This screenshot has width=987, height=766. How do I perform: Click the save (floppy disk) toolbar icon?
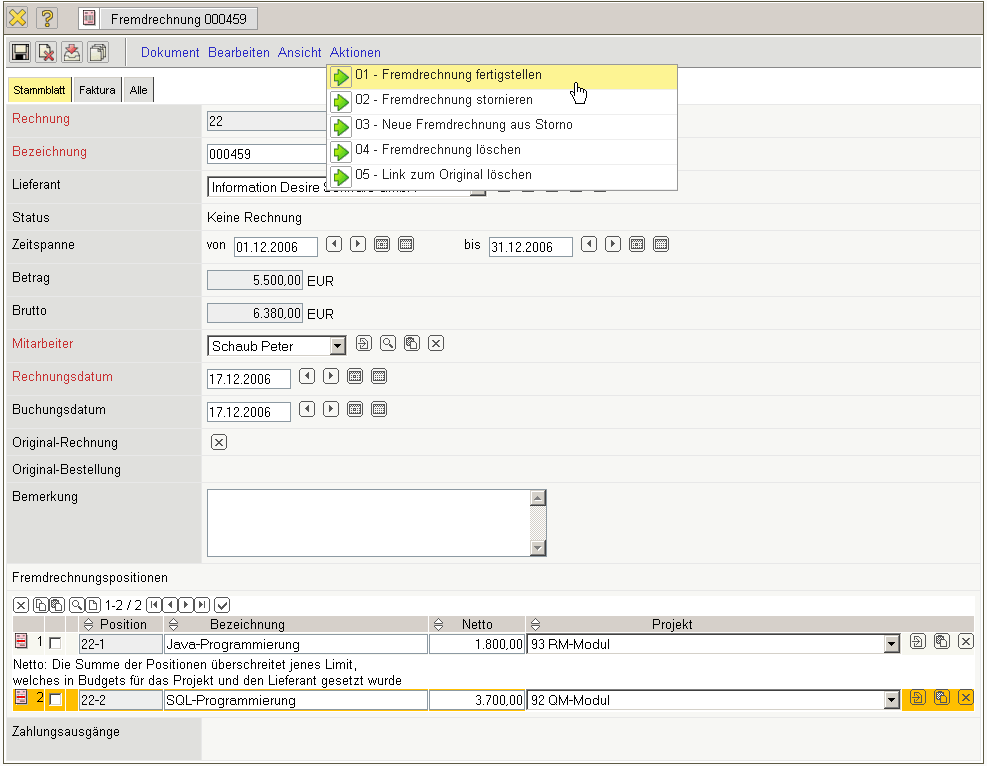click(20, 53)
